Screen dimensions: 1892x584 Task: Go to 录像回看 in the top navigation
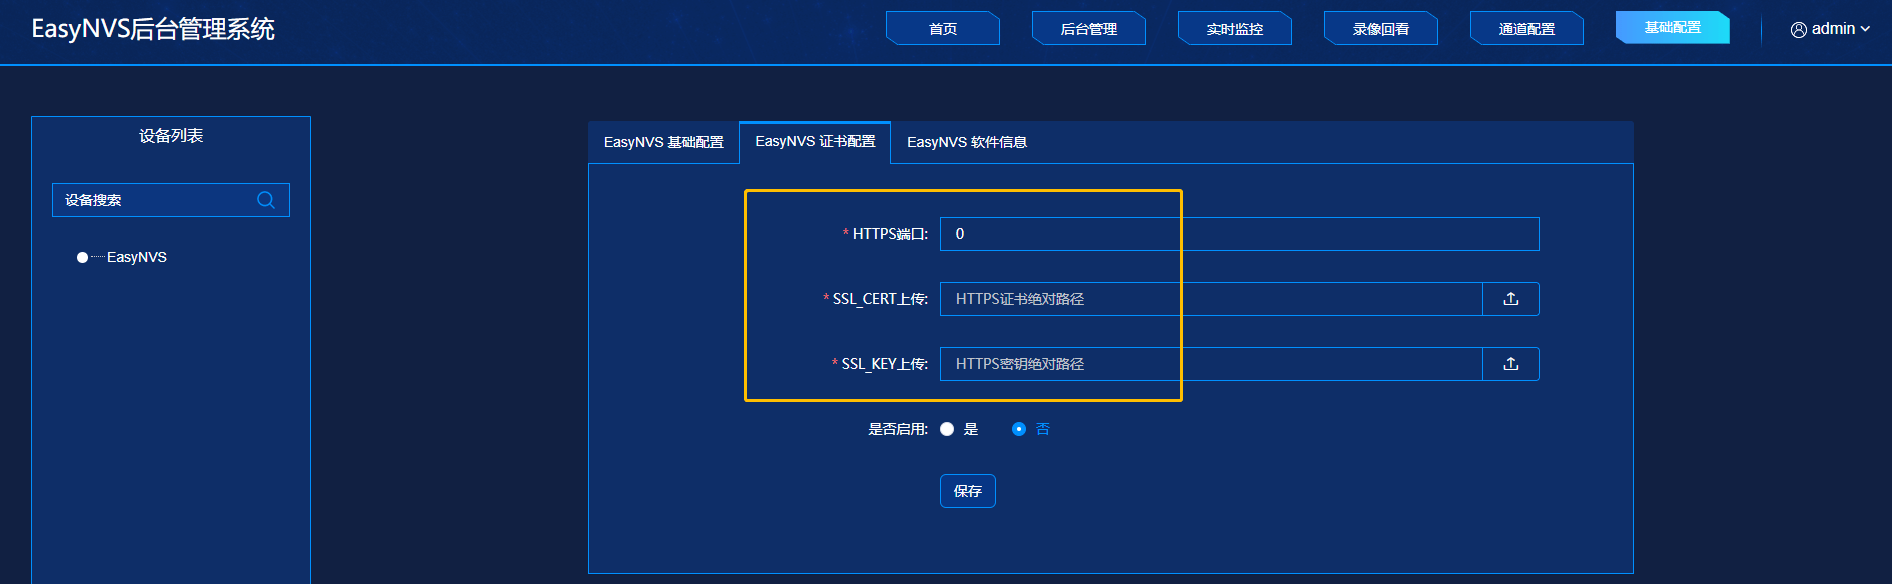coord(1381,28)
